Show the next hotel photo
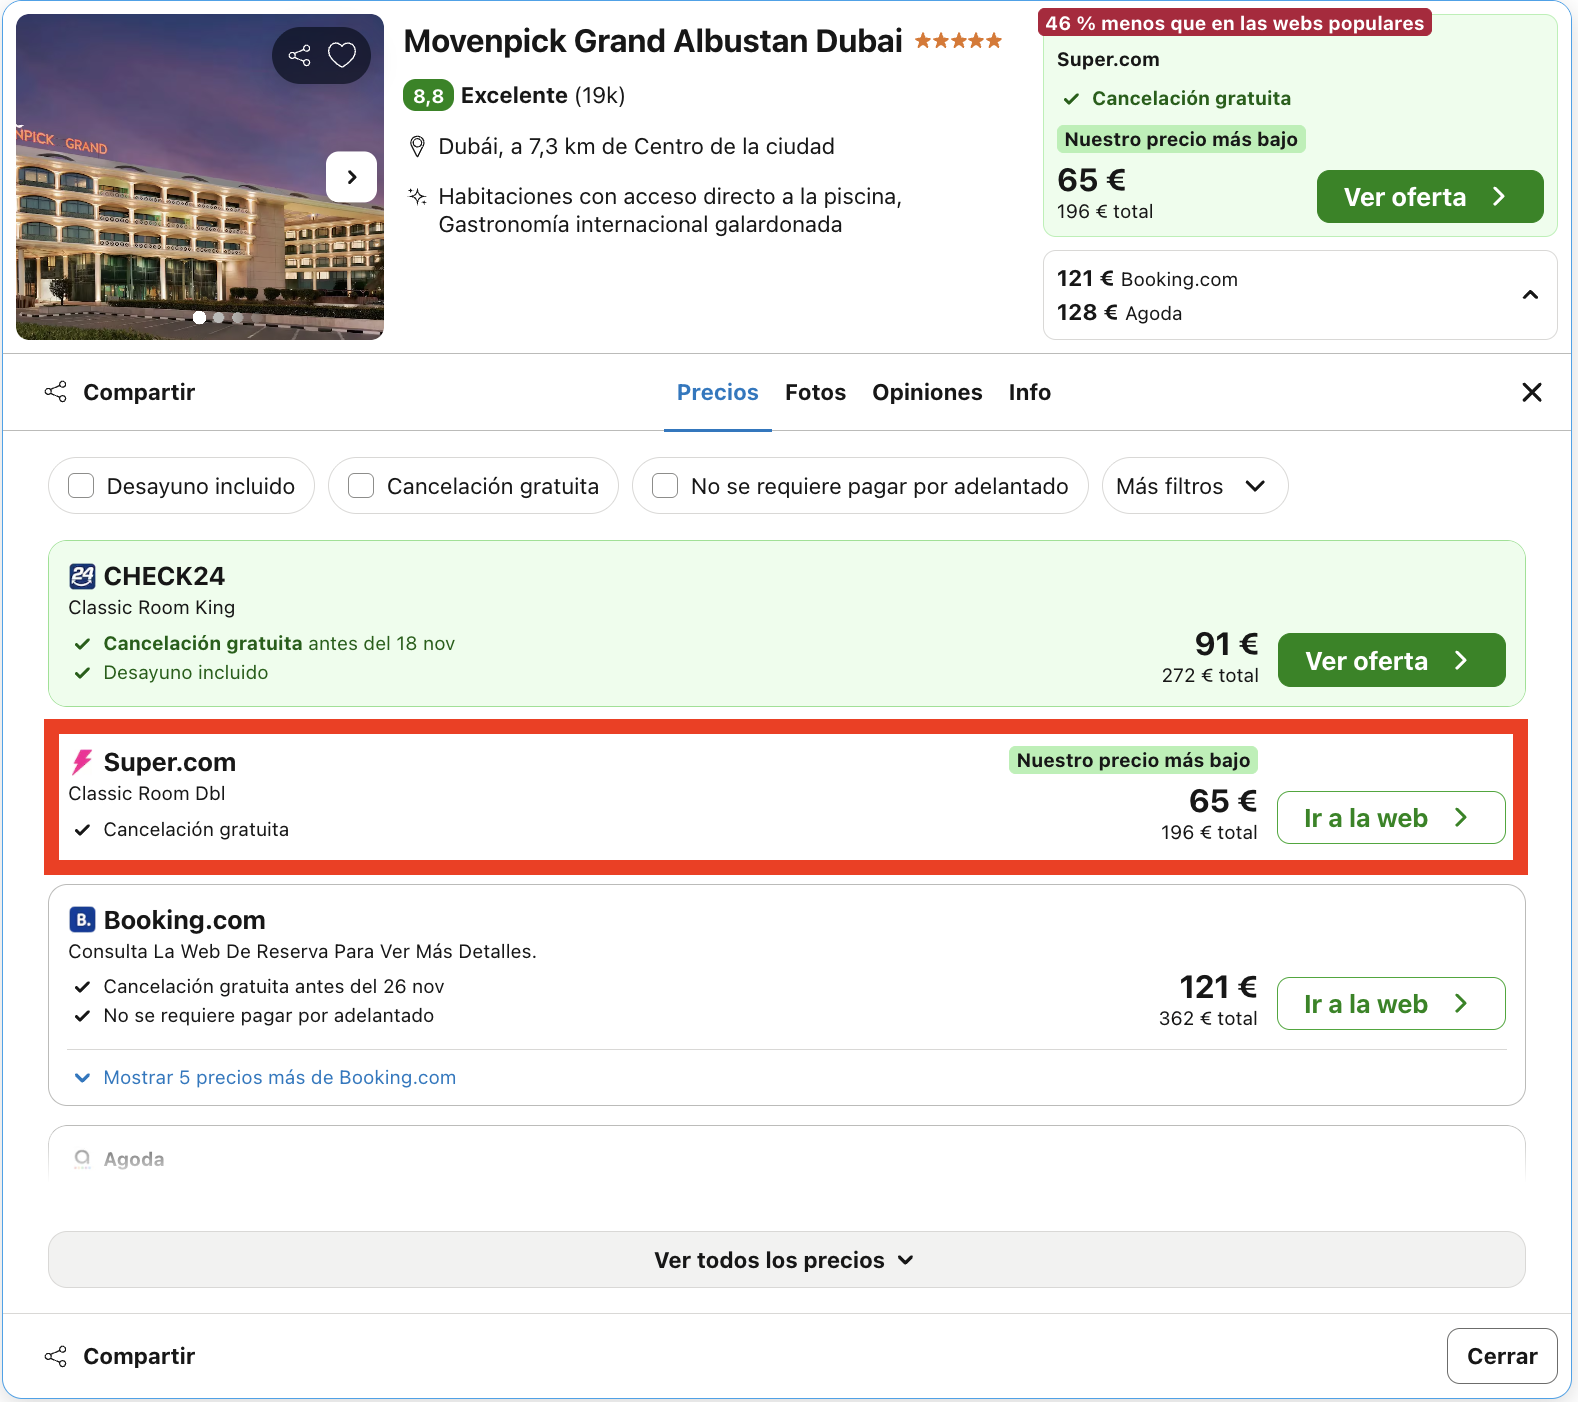This screenshot has width=1578, height=1402. coord(351,177)
